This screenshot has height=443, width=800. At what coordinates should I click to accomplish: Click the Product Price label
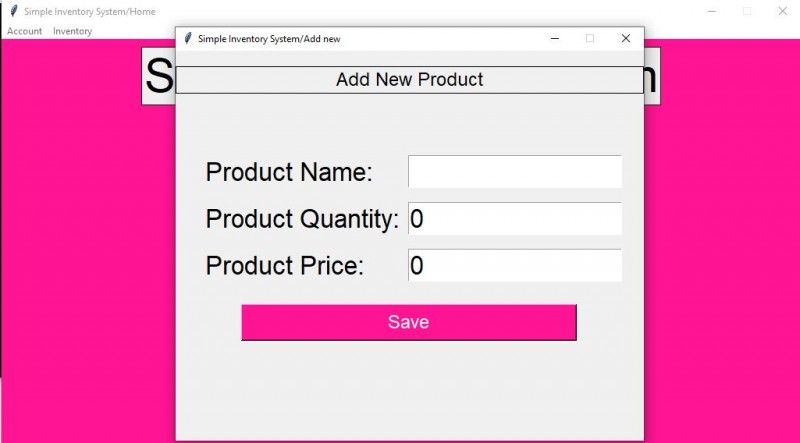click(285, 266)
